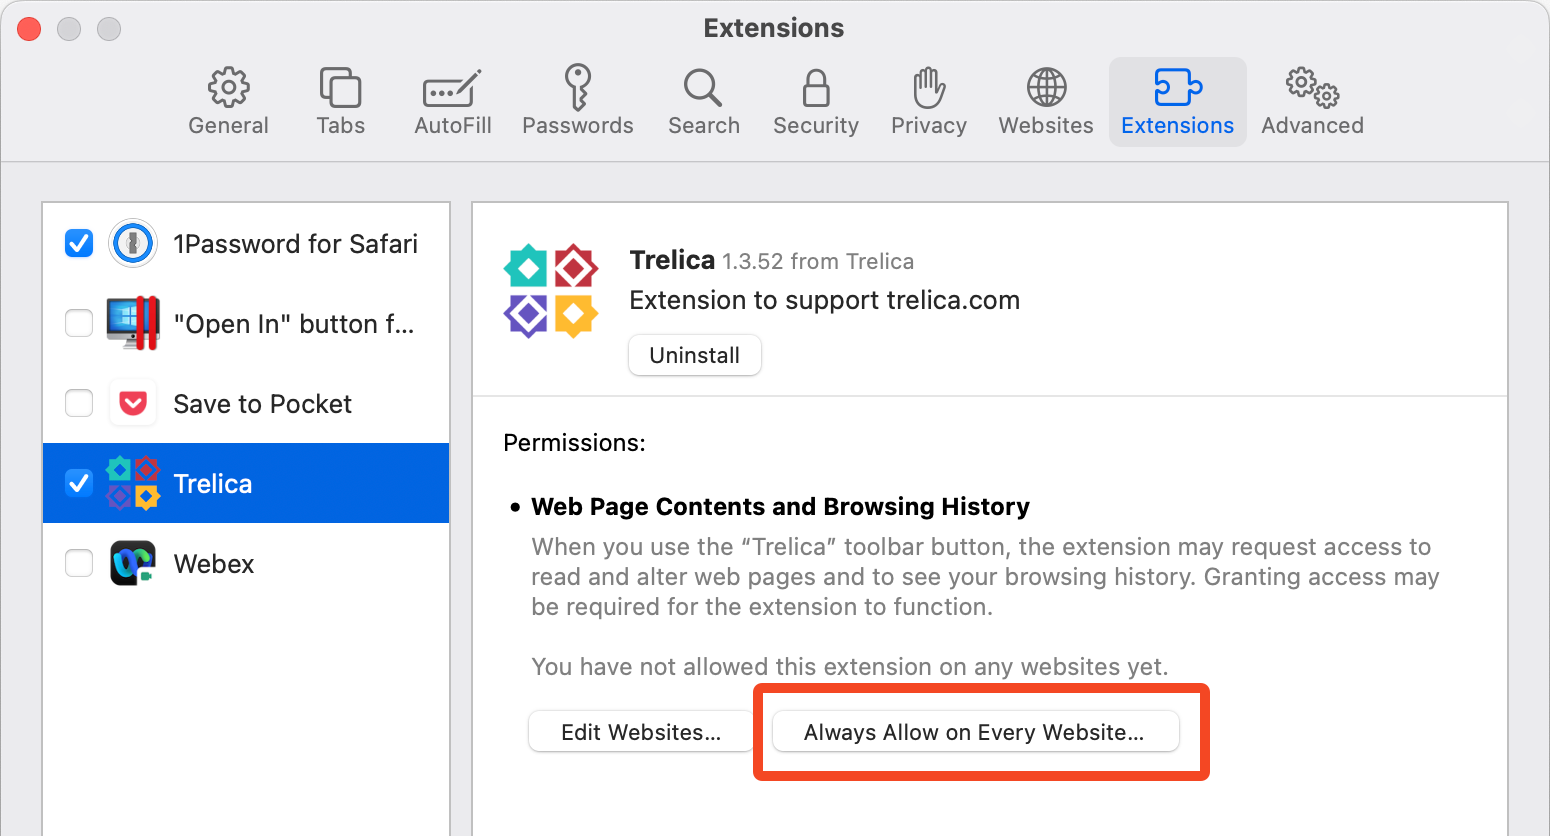Select the 1Password for Safari list entry

246,243
